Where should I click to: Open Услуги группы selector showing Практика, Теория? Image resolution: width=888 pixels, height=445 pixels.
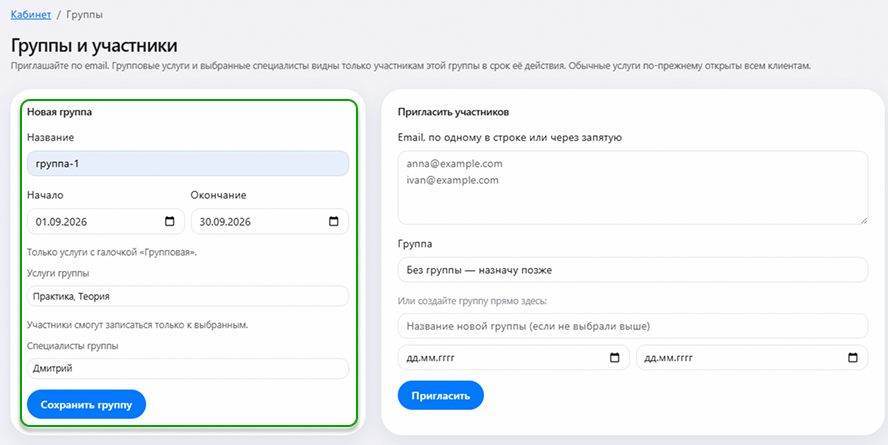[188, 296]
